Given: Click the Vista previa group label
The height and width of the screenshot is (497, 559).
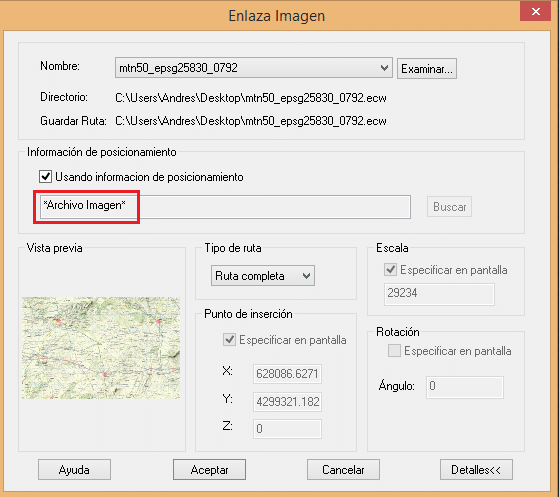Looking at the screenshot, I should (55, 248).
